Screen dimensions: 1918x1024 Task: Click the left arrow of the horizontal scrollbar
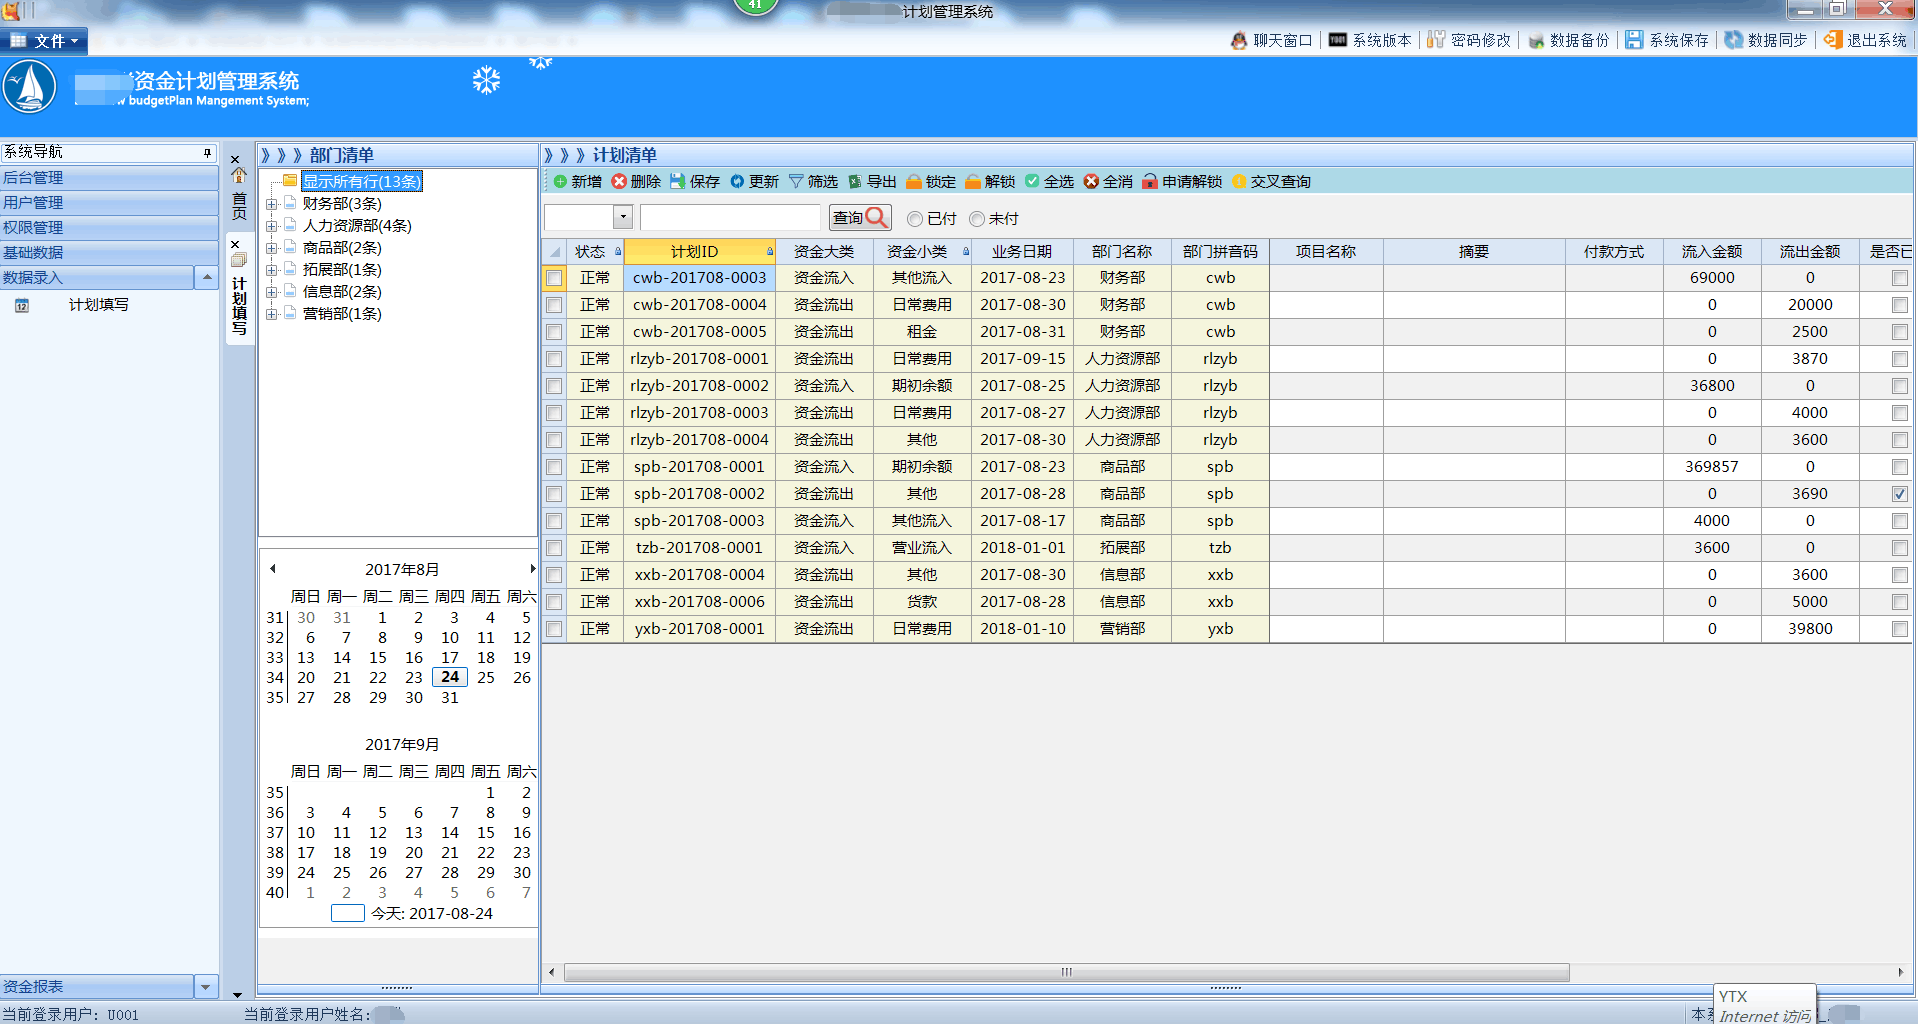point(552,972)
